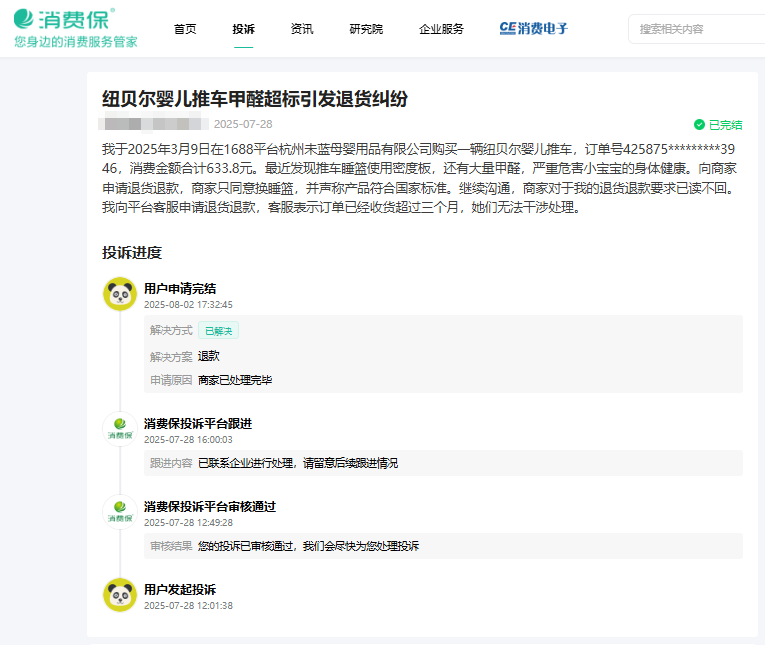The height and width of the screenshot is (645, 765).
Task: Click the 解决方案 value 退款
Action: coord(209,356)
